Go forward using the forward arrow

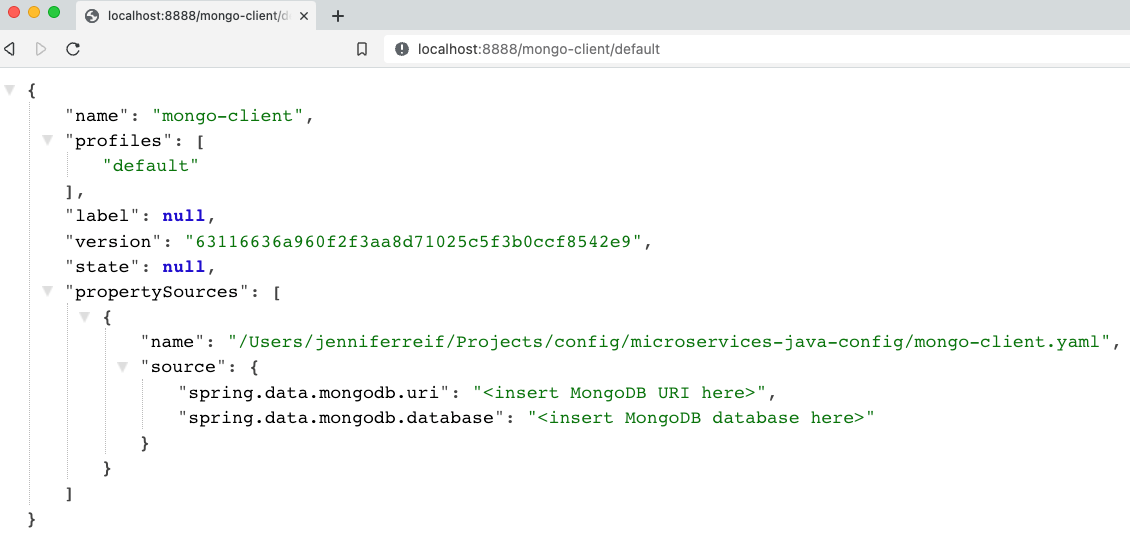[41, 49]
